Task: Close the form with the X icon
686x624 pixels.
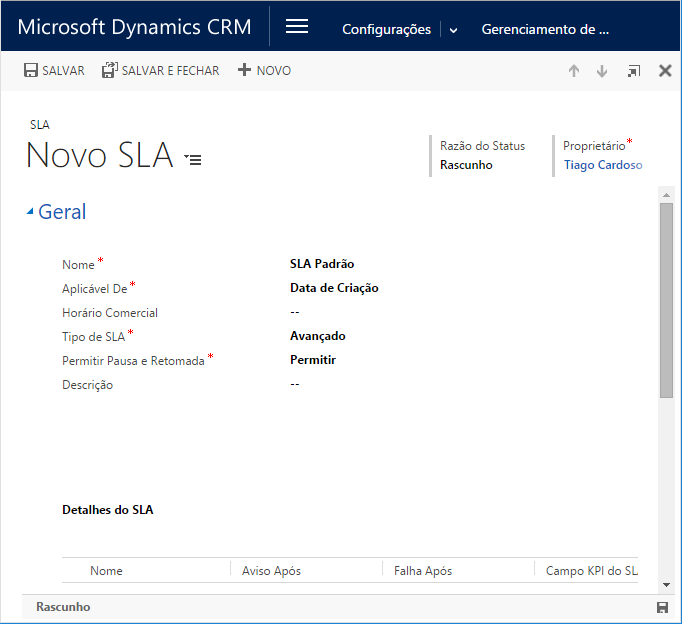Action: 665,71
